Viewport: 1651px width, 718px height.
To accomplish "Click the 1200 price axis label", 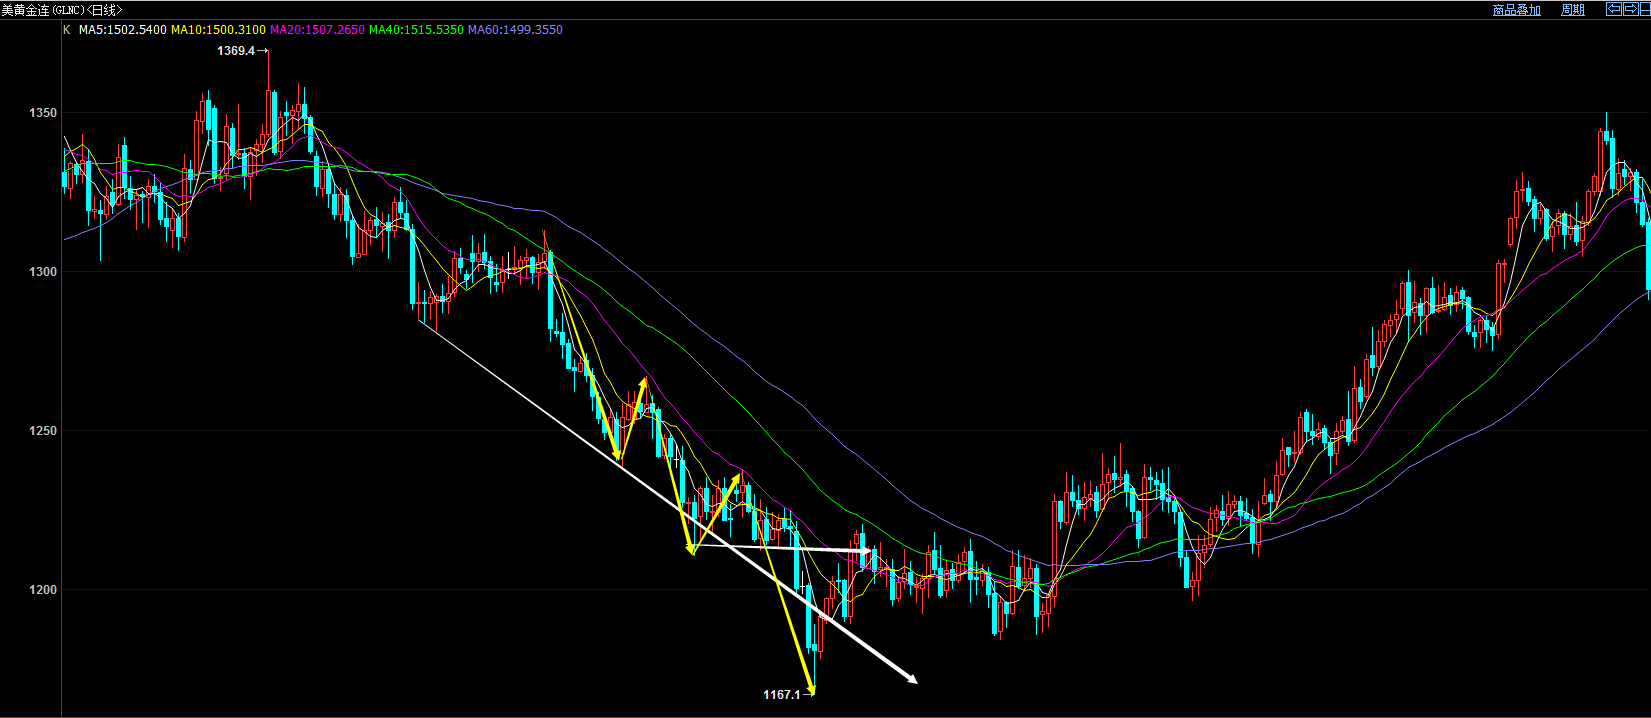I will pyautogui.click(x=43, y=590).
